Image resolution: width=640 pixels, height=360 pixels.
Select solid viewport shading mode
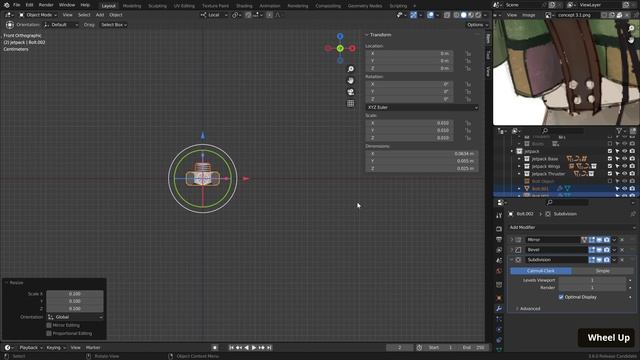463,15
